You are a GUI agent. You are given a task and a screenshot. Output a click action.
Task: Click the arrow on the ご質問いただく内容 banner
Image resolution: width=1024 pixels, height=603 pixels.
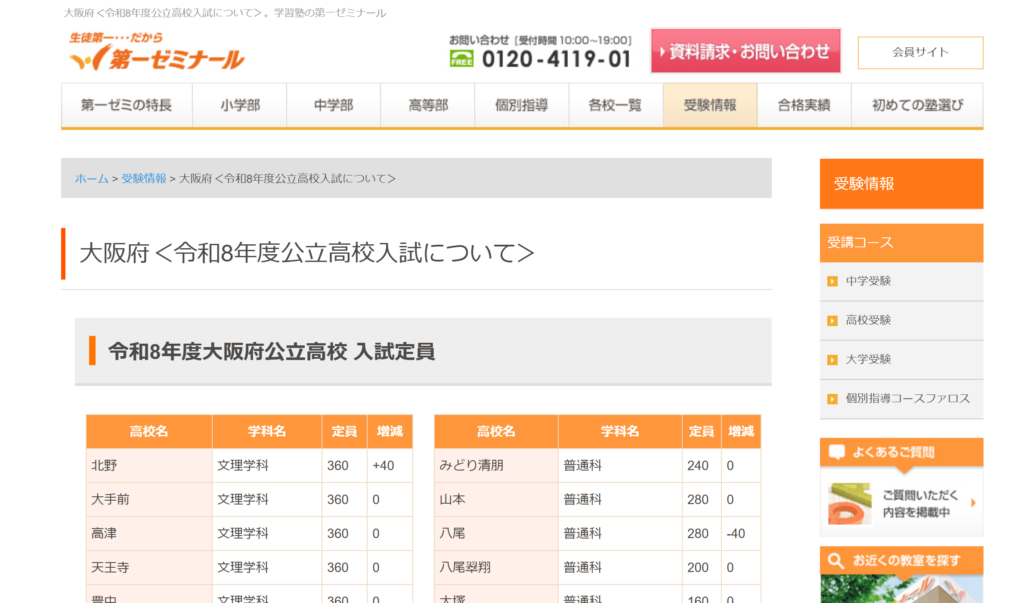pos(973,503)
